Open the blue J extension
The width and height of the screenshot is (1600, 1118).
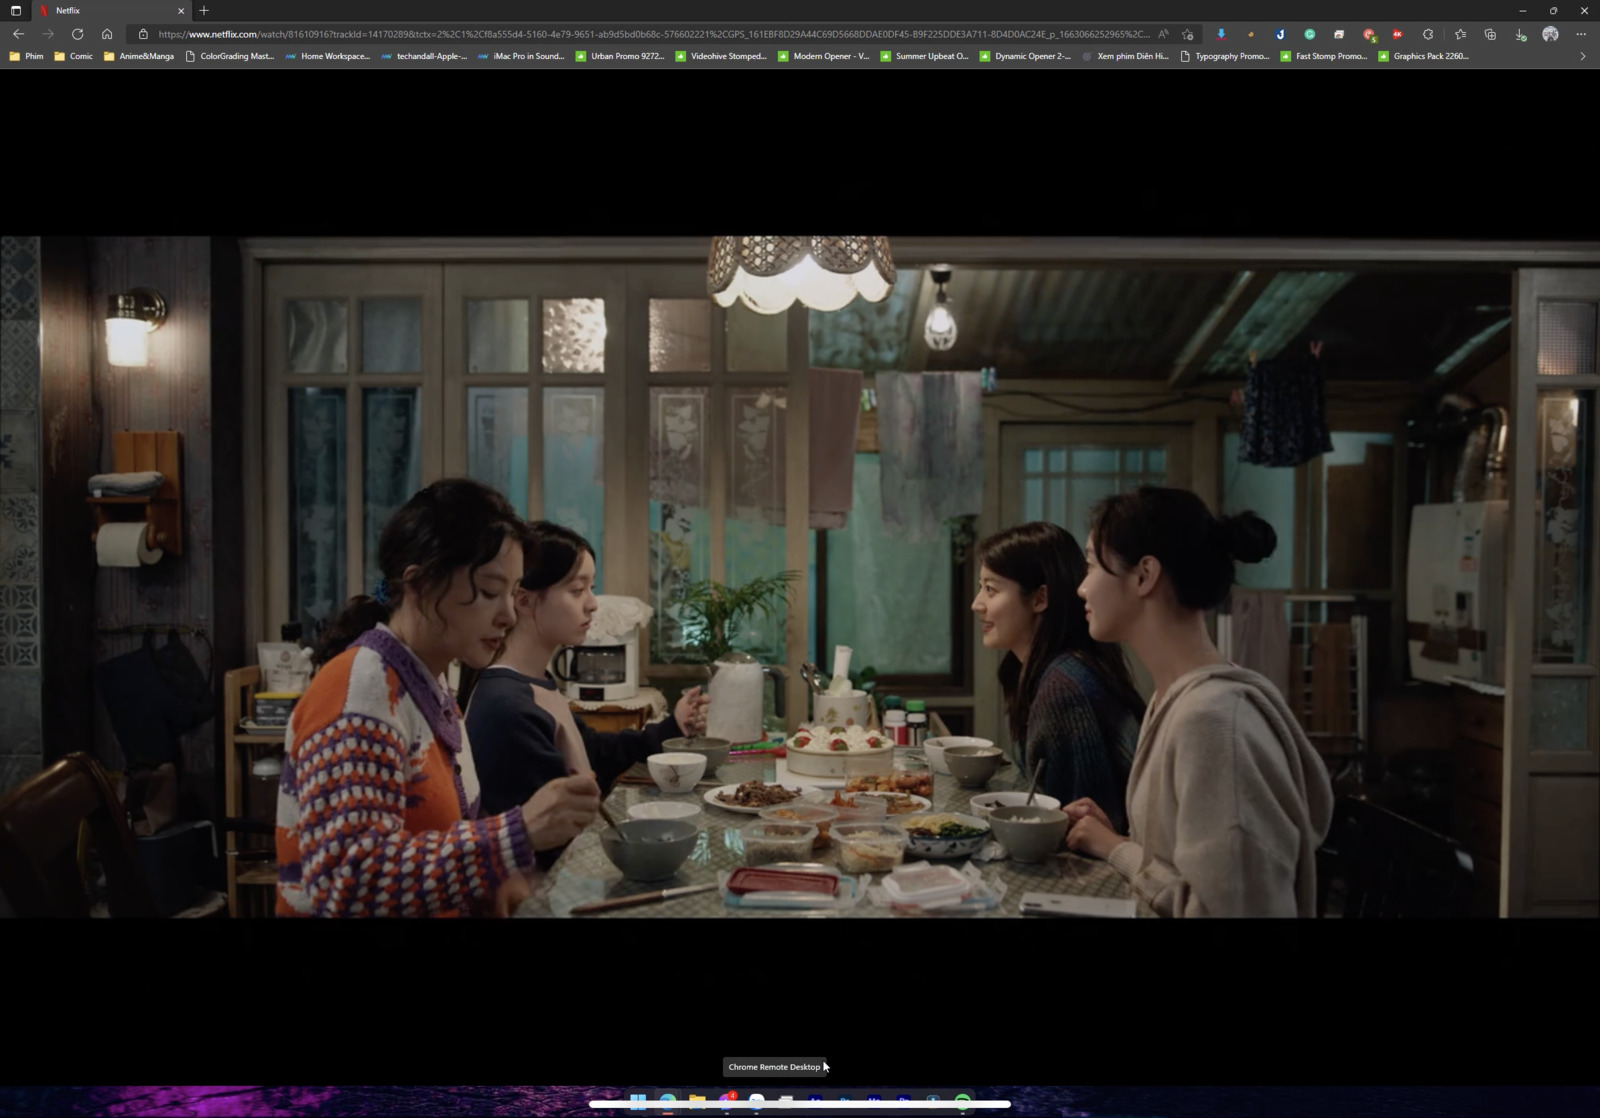[1280, 34]
